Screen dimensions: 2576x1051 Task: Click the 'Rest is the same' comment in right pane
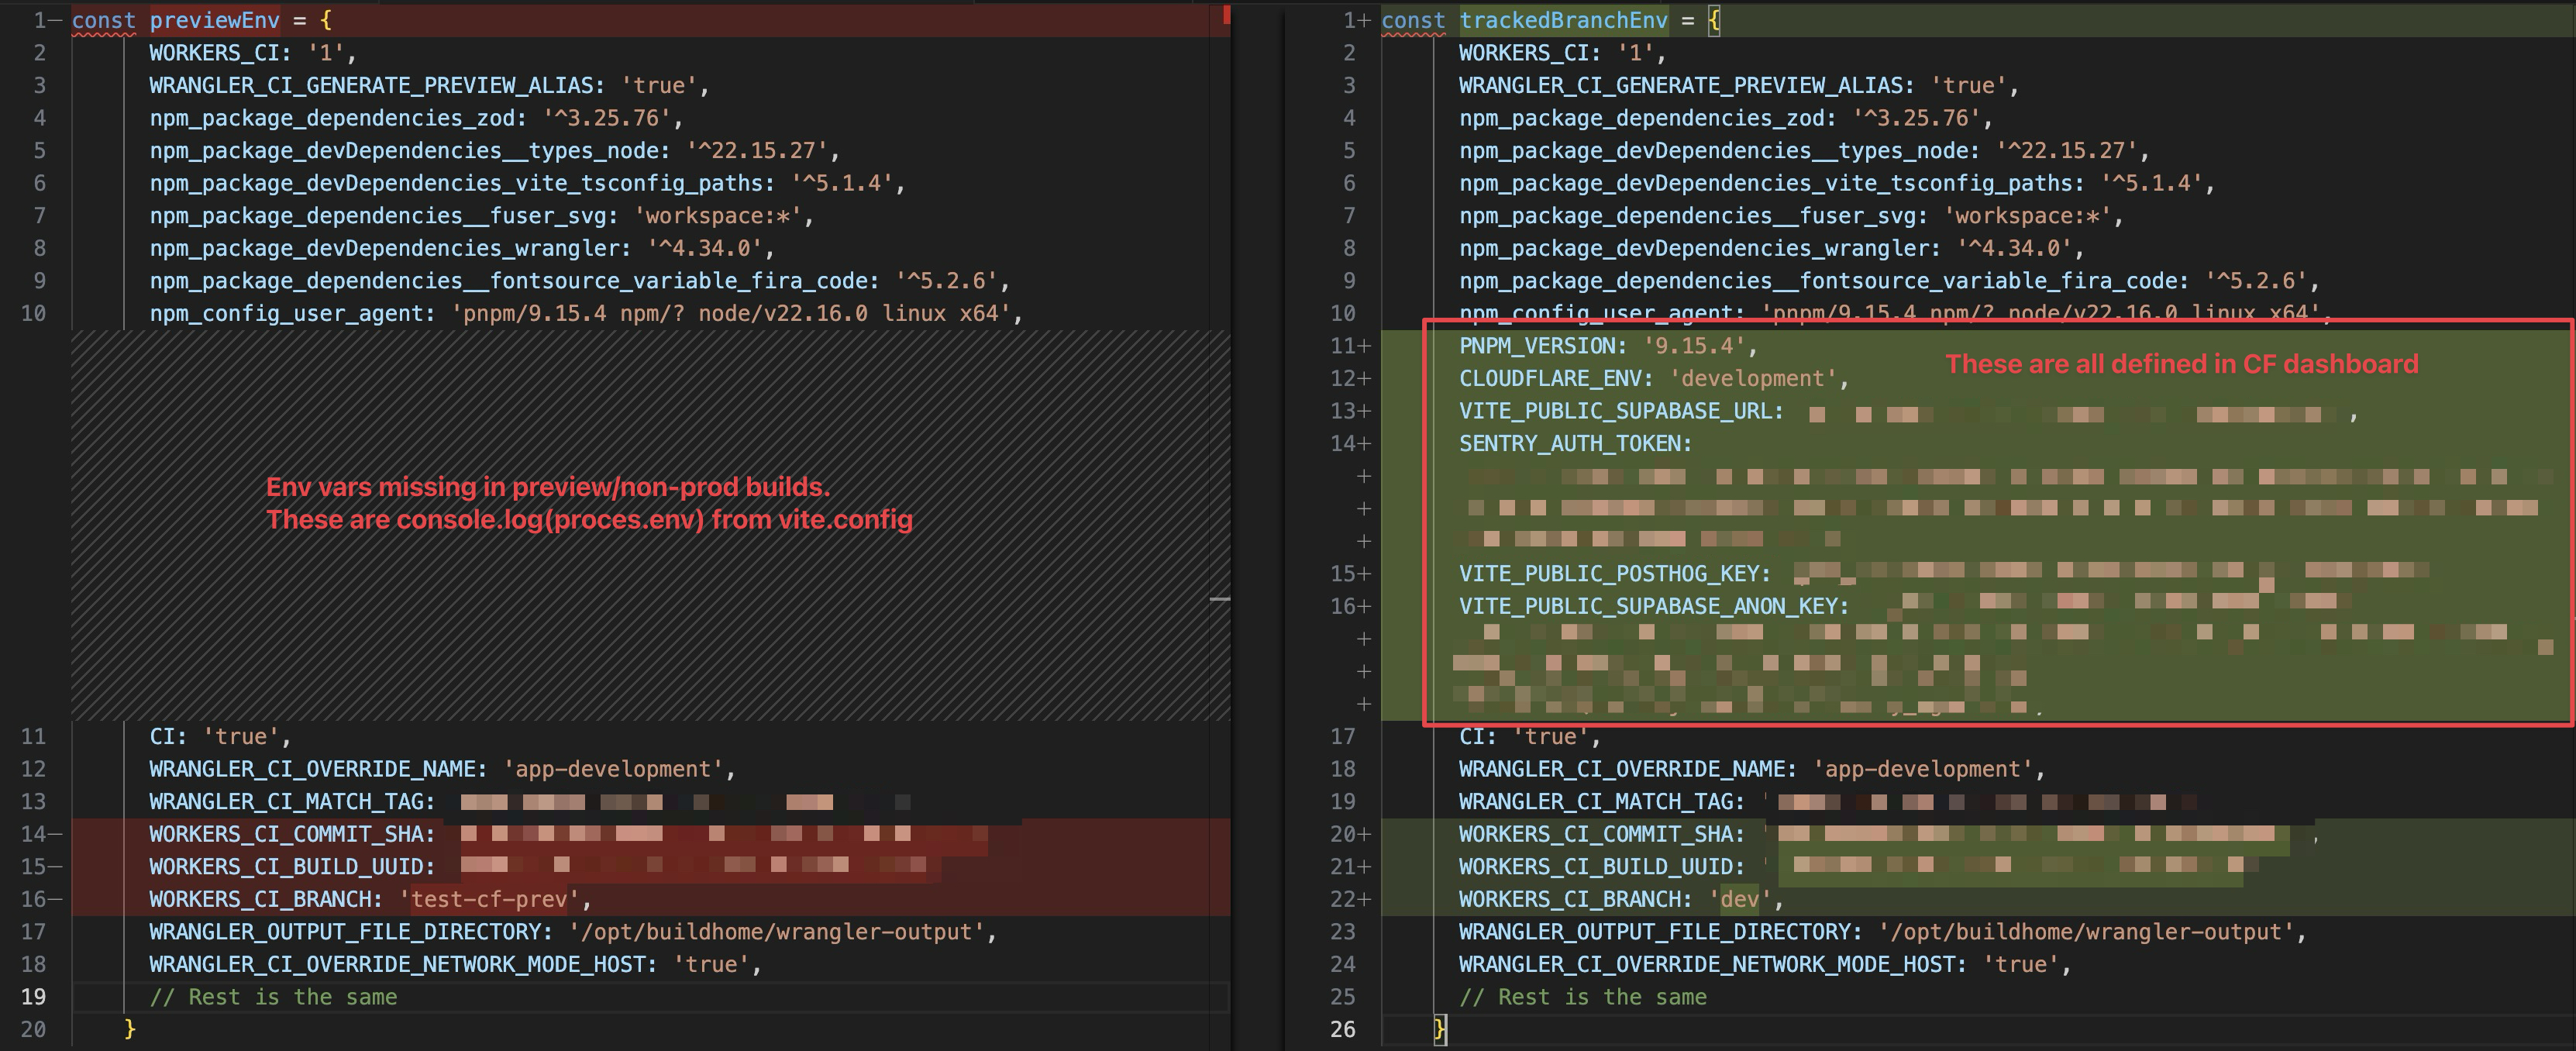click(x=1582, y=997)
